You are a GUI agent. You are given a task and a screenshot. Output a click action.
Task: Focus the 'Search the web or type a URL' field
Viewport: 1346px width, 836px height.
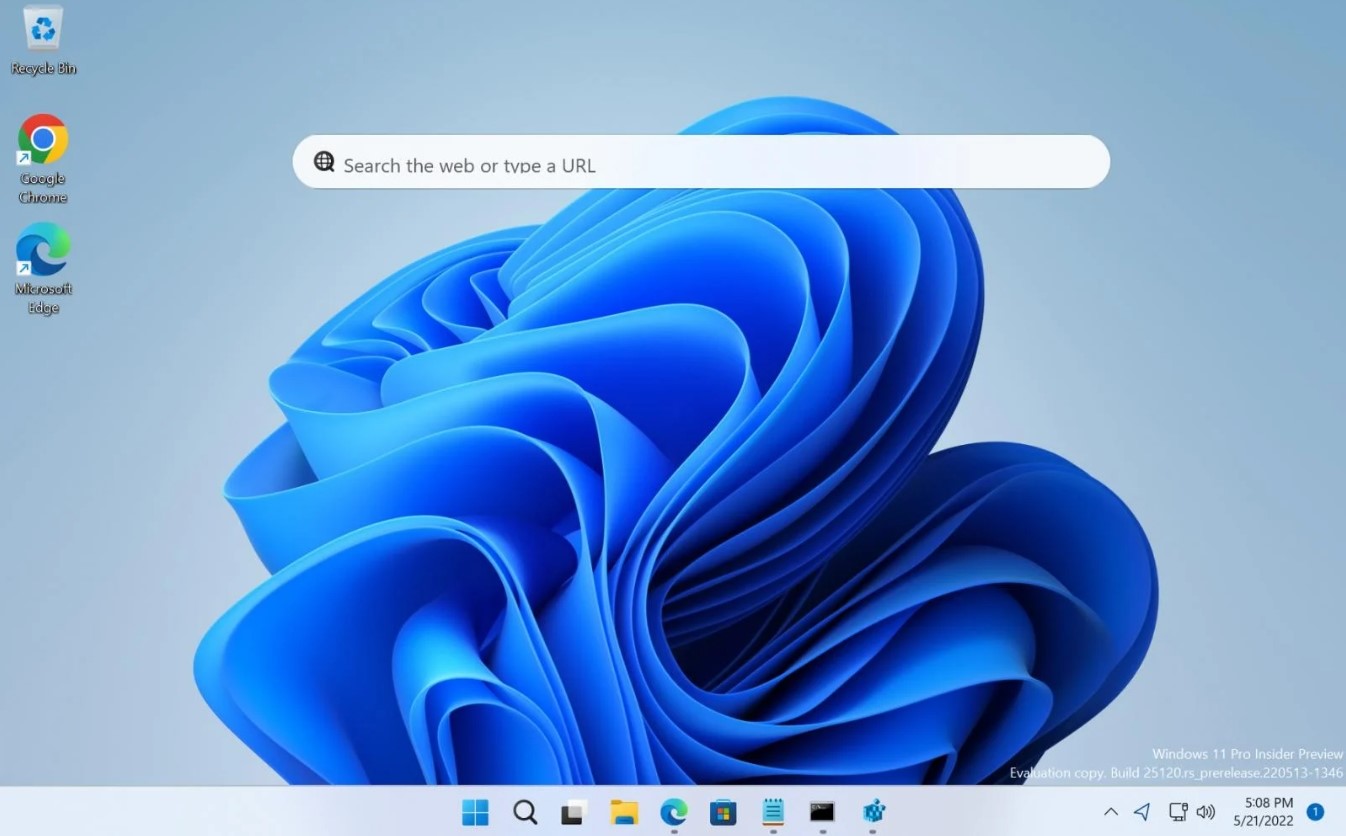click(701, 162)
